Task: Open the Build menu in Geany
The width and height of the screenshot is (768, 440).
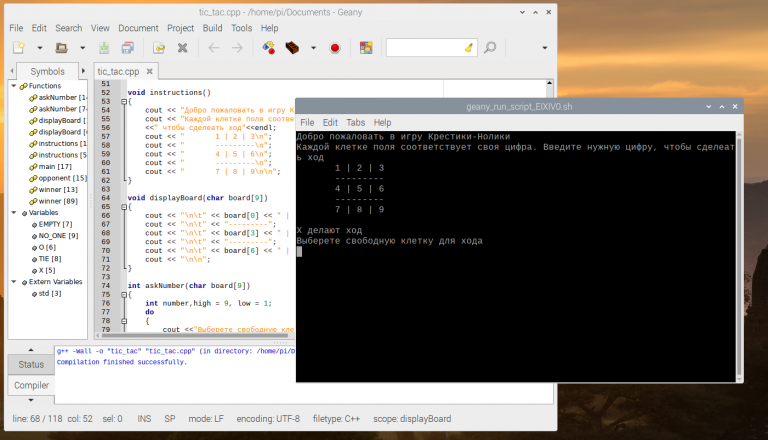Action: pyautogui.click(x=213, y=28)
